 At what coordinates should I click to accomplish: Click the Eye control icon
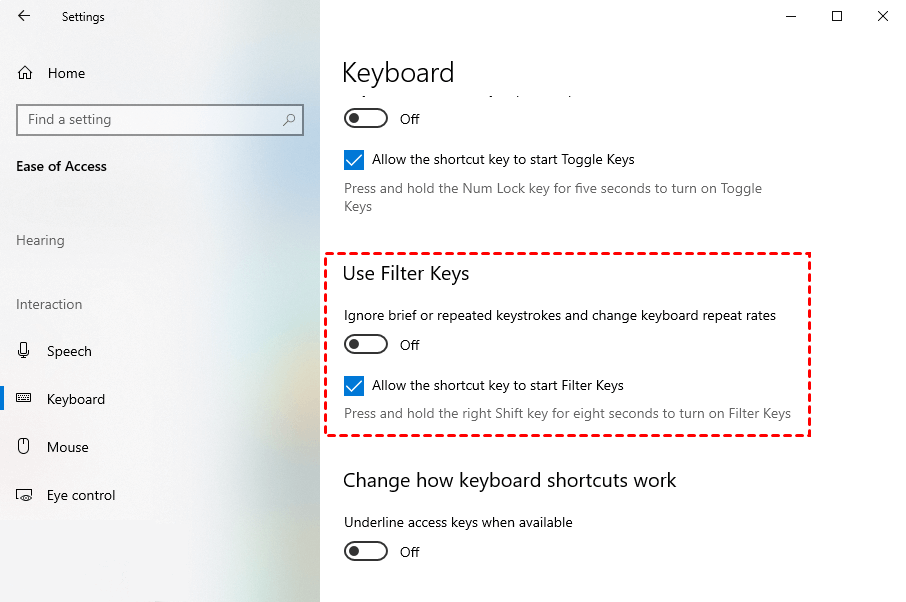coord(25,495)
